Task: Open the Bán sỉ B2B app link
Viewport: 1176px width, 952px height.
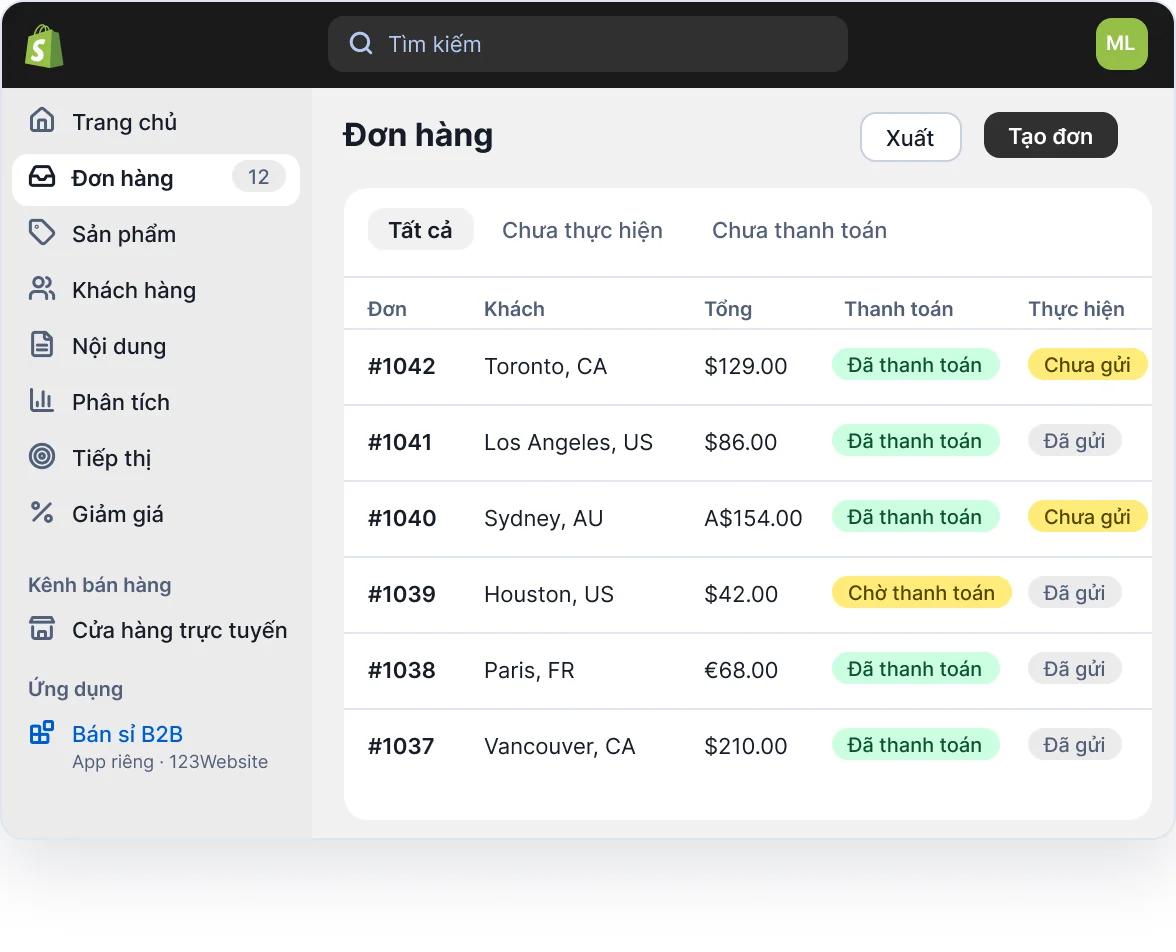Action: tap(128, 734)
